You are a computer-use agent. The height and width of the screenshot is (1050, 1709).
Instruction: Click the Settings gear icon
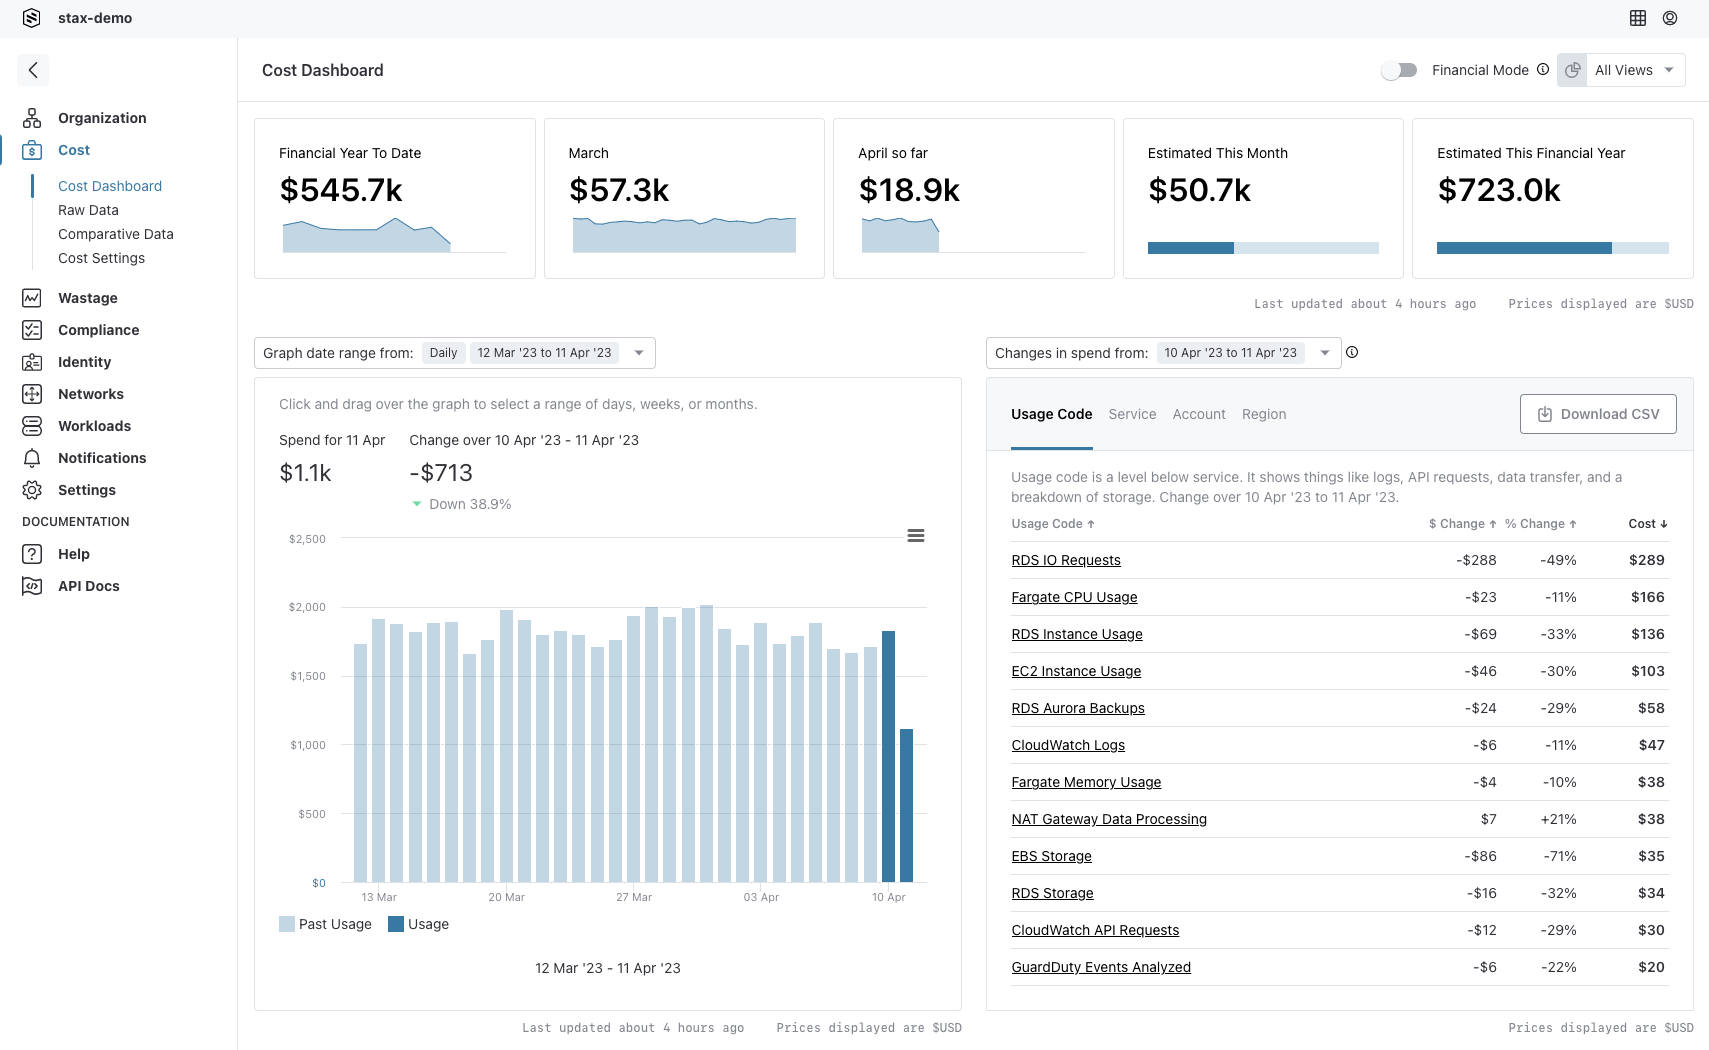coord(32,490)
